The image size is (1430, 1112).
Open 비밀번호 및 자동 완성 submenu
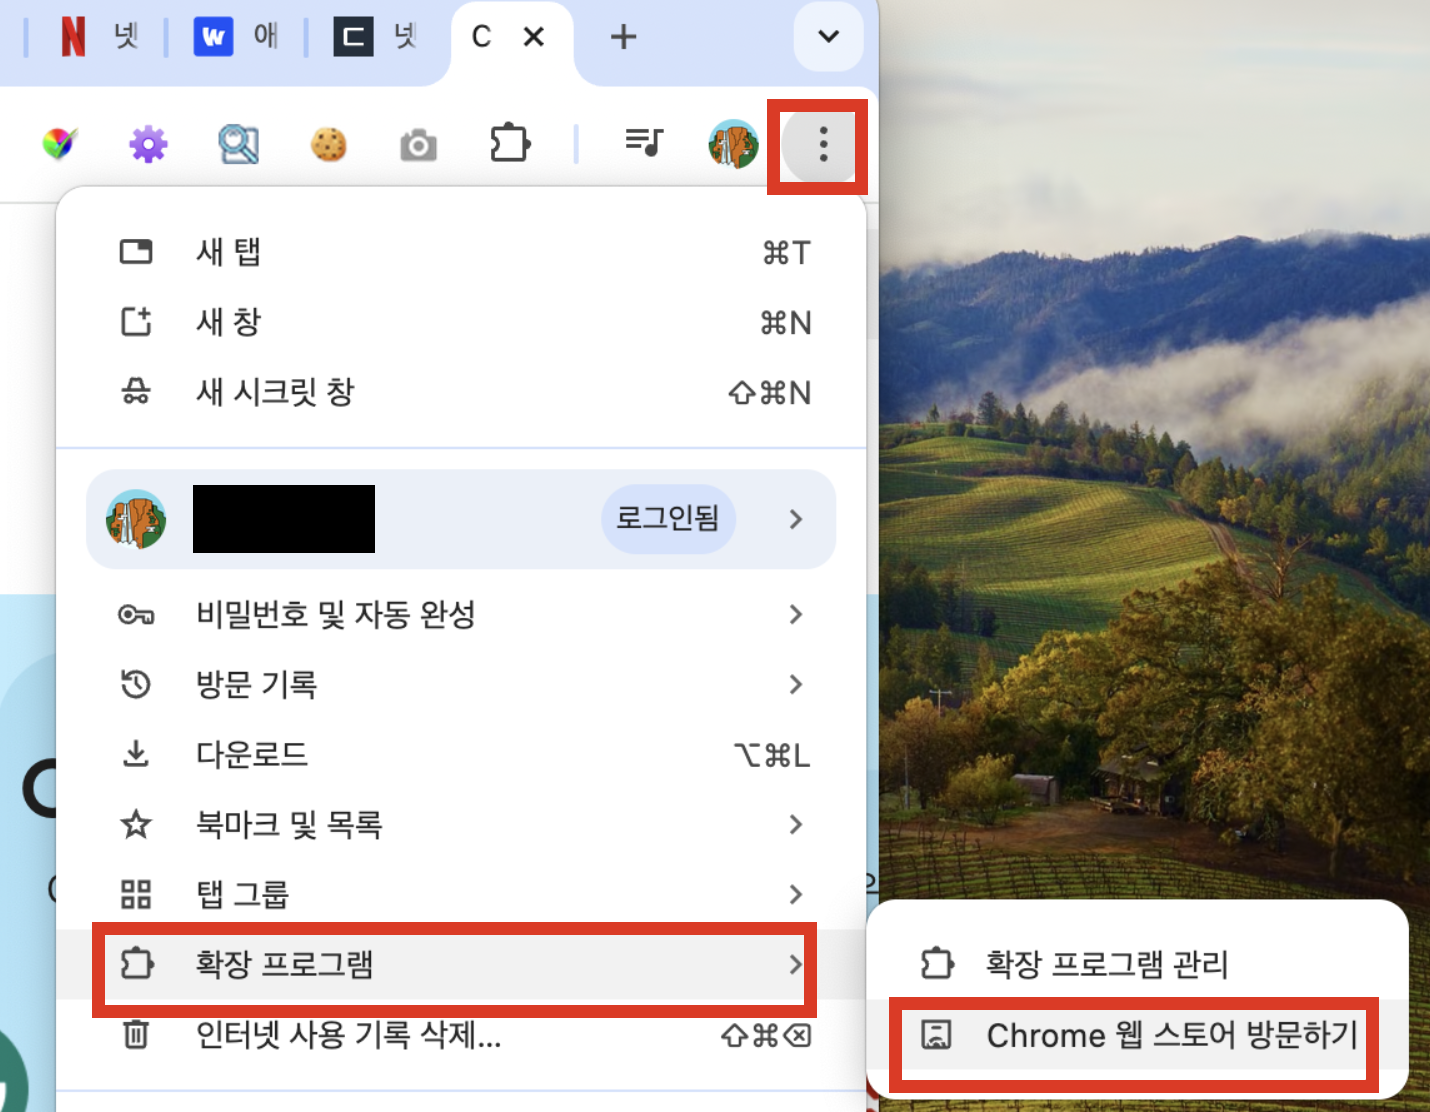[461, 614]
